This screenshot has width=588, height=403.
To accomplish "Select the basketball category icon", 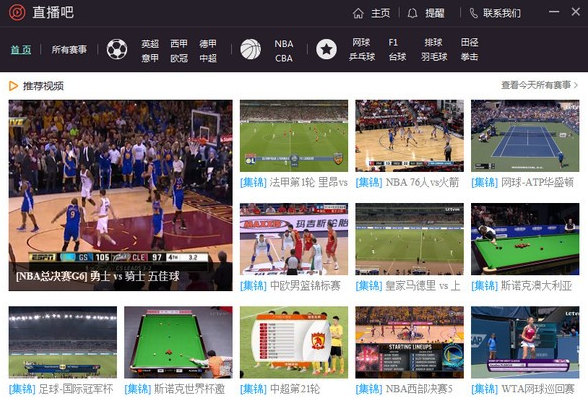I will coord(250,49).
